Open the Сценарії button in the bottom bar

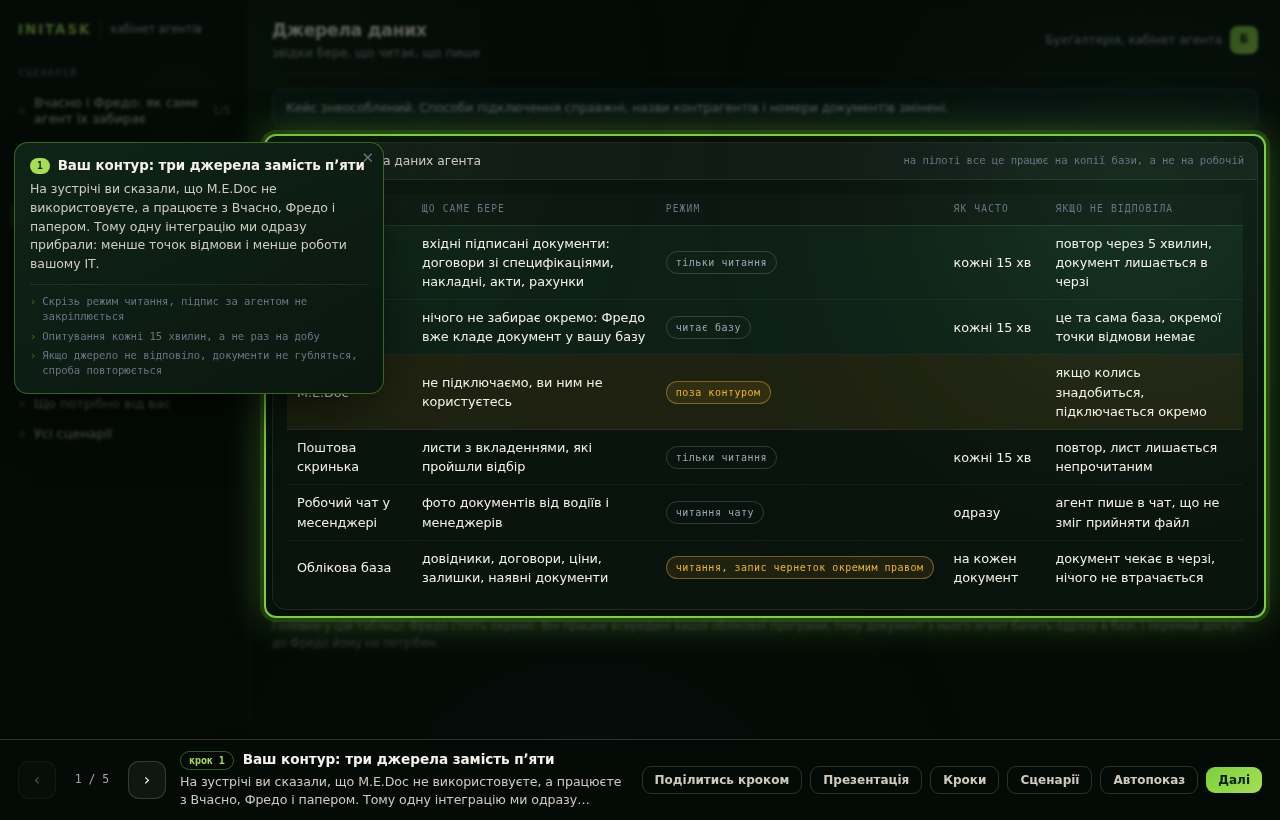(x=1050, y=780)
